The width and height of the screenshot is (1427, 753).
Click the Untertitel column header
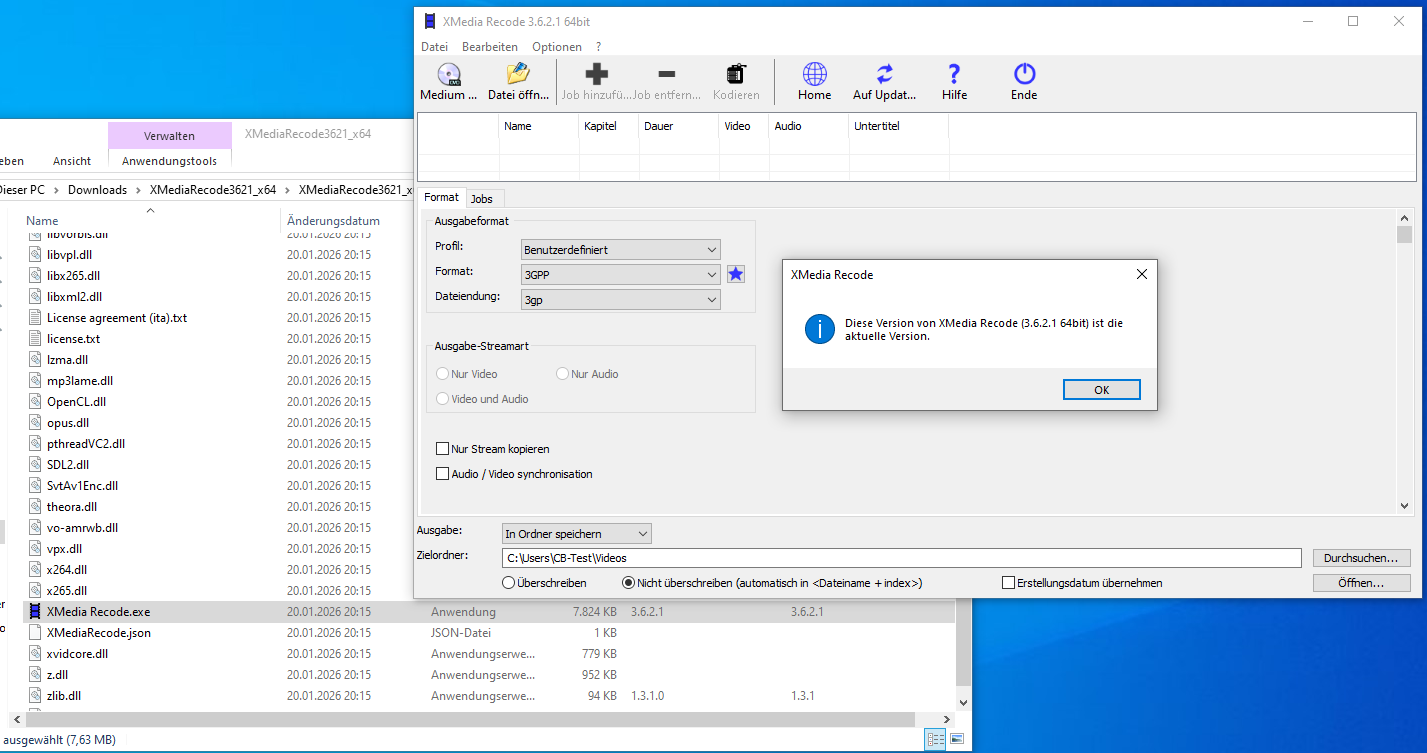click(877, 126)
